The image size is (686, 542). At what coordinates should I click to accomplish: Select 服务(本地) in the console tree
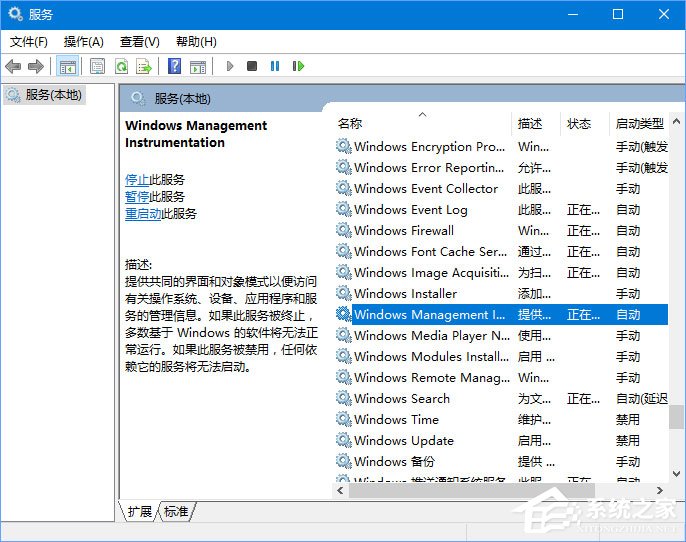tap(53, 95)
